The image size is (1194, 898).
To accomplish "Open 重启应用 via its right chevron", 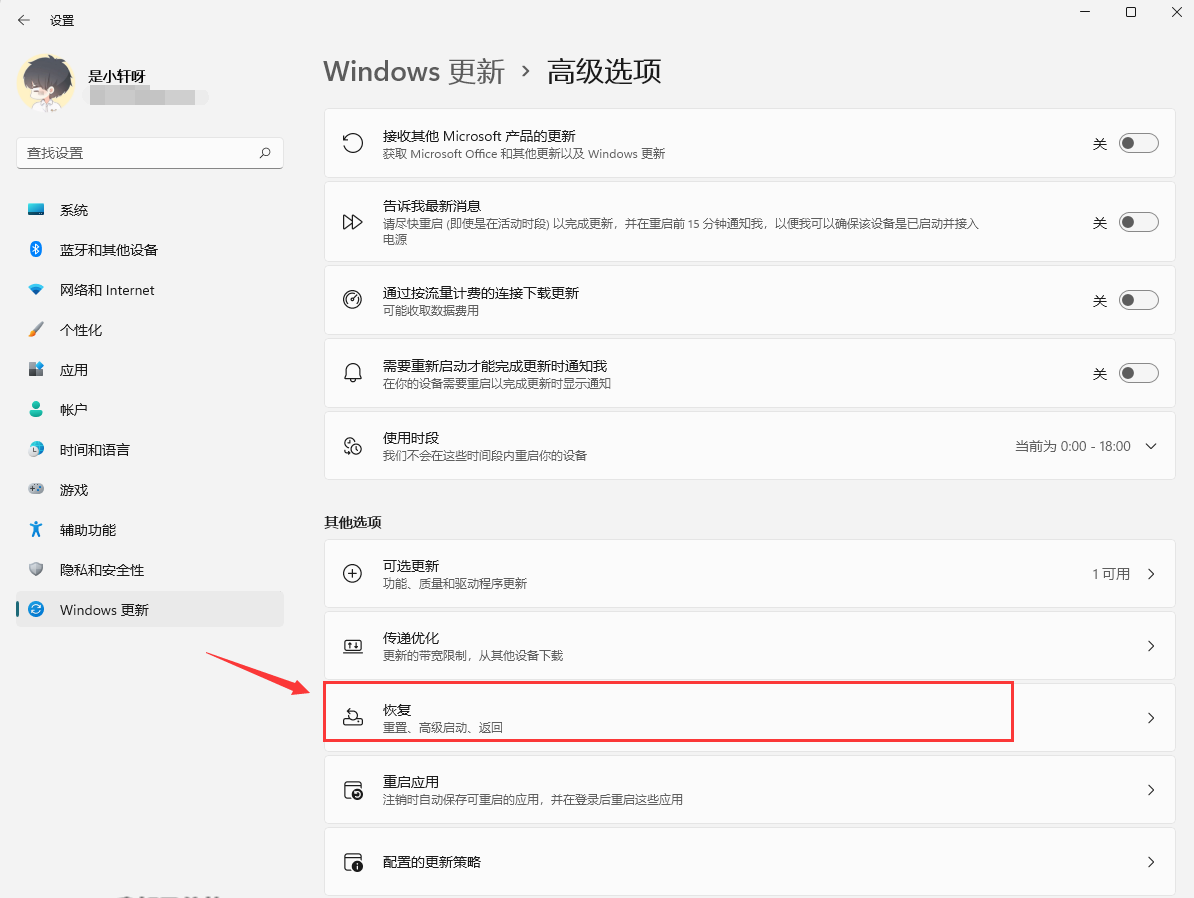I will [x=1151, y=790].
